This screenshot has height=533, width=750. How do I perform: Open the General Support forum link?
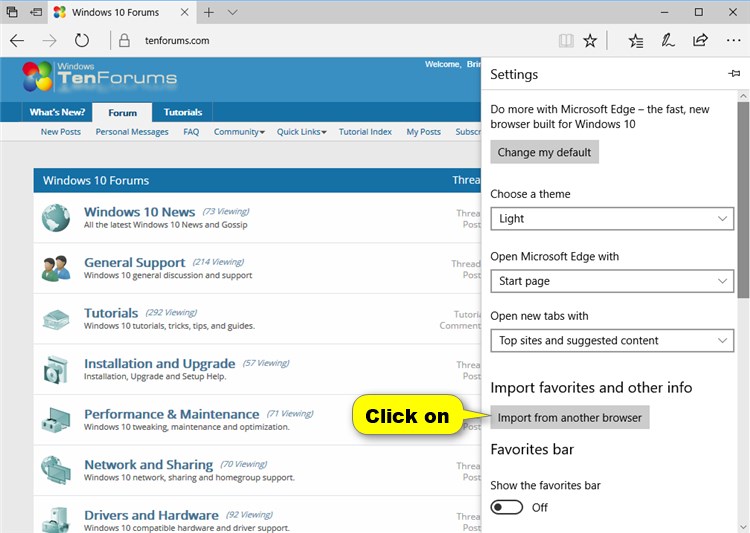coord(134,263)
